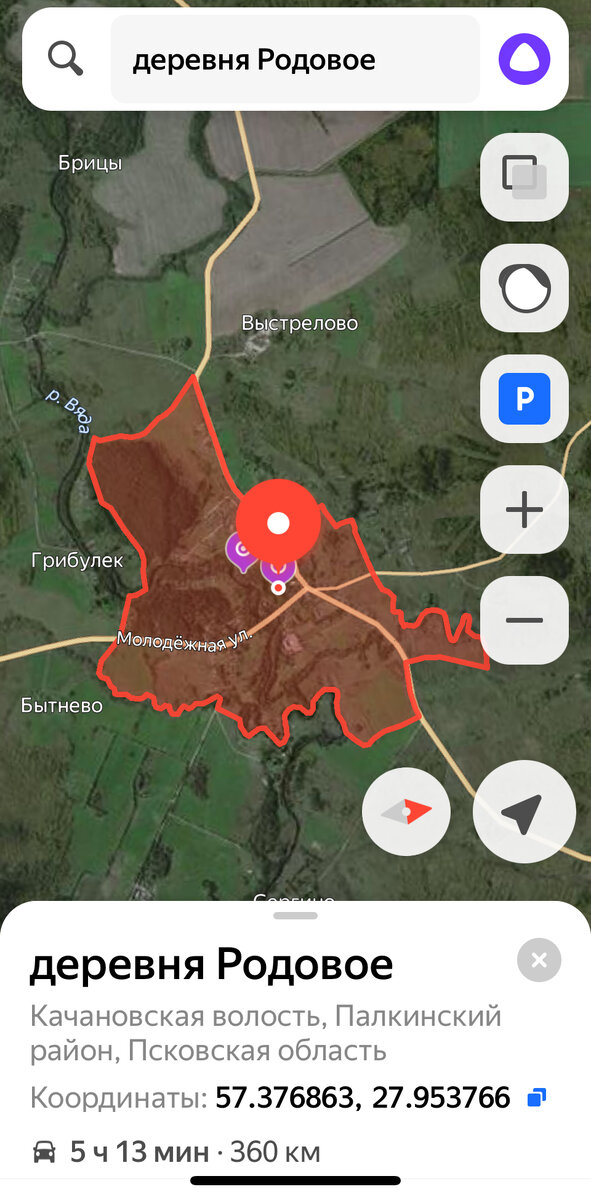The width and height of the screenshot is (591, 1200).
Task: Close the Родовое place card
Action: pos(539,961)
